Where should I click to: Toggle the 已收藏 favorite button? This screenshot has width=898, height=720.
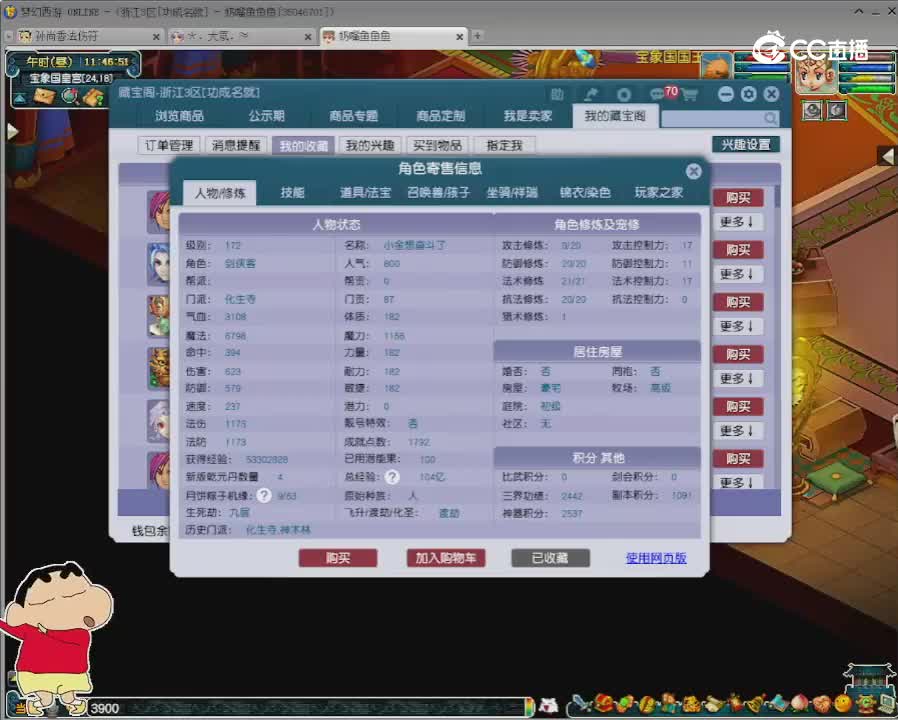550,558
